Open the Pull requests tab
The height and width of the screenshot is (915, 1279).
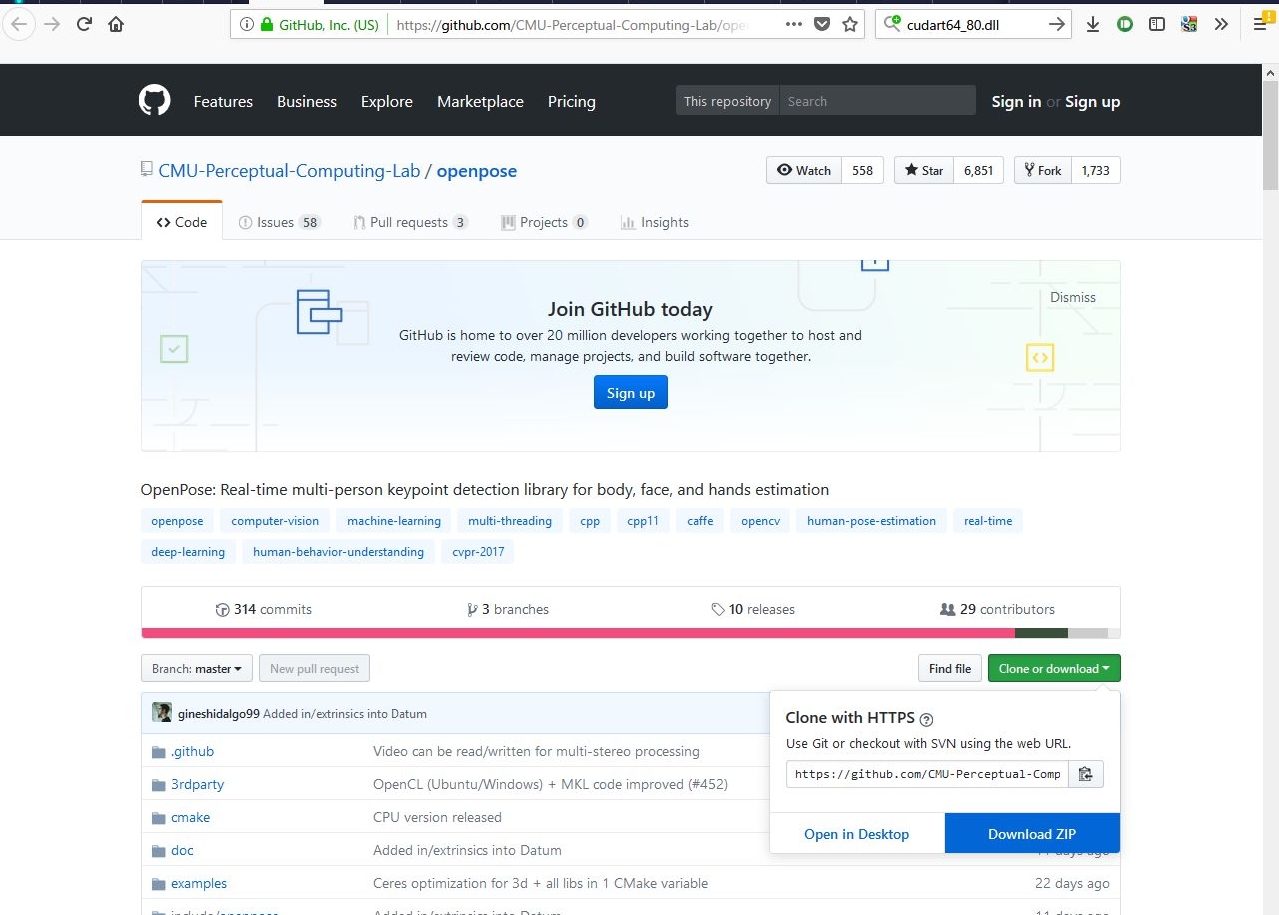click(410, 222)
